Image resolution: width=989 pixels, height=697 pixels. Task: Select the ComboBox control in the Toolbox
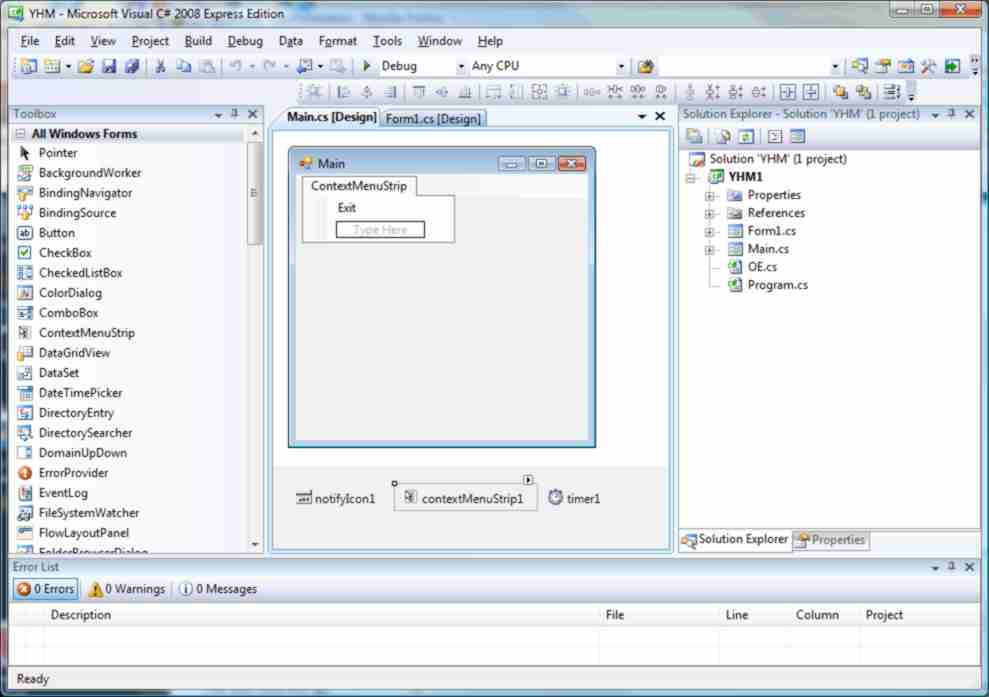[68, 313]
